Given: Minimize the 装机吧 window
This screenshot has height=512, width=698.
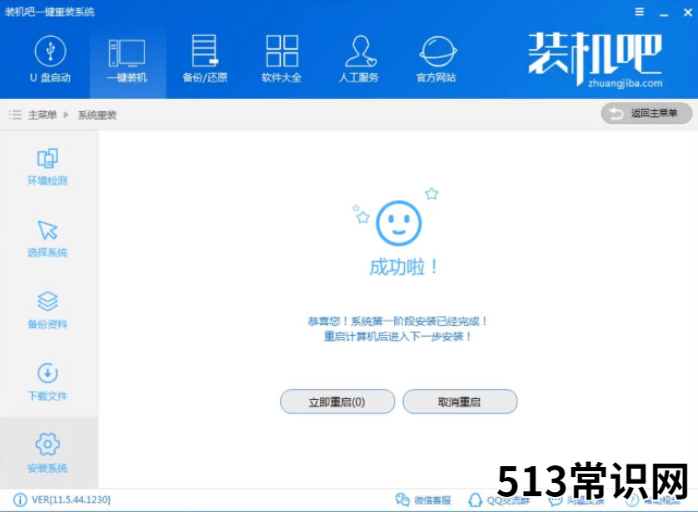Looking at the screenshot, I should pyautogui.click(x=664, y=13).
